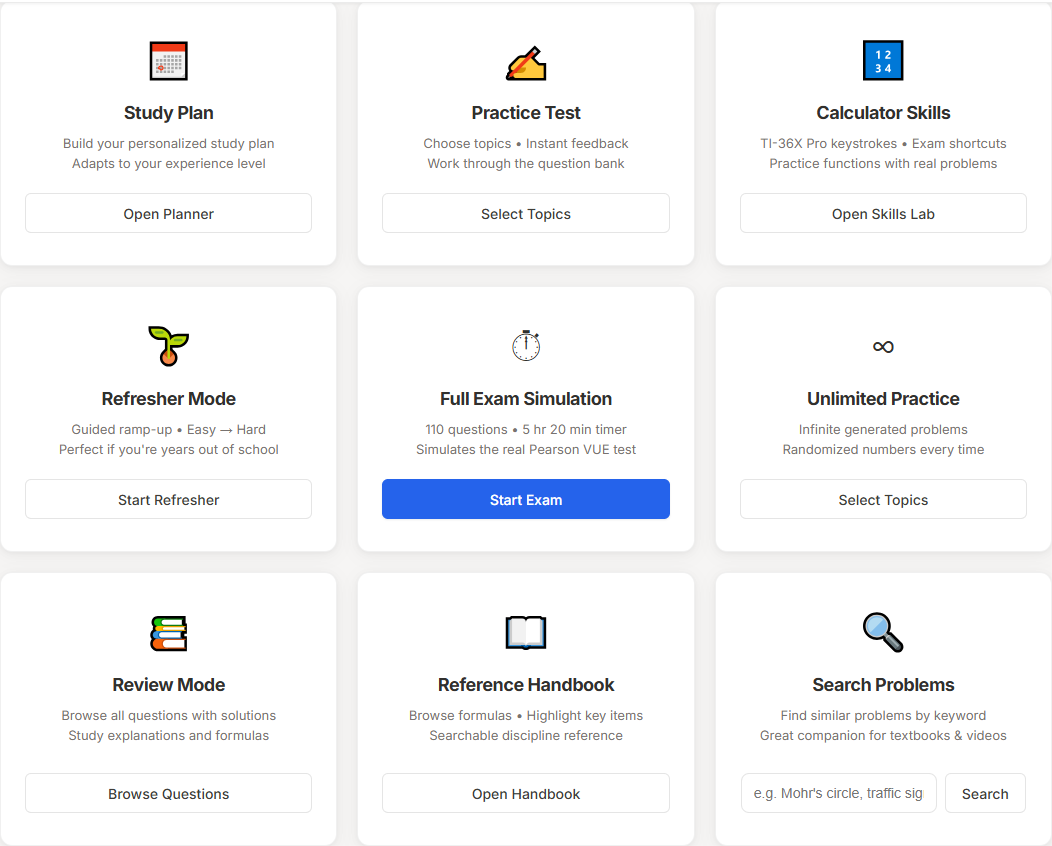
Task: Click 'Searchable discipline reference' text
Action: pos(526,735)
